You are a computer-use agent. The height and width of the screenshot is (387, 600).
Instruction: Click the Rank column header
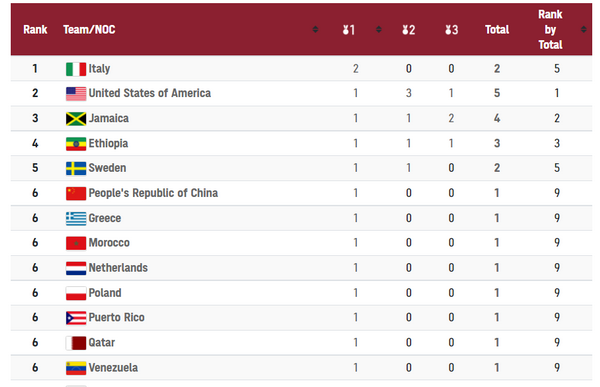point(35,29)
